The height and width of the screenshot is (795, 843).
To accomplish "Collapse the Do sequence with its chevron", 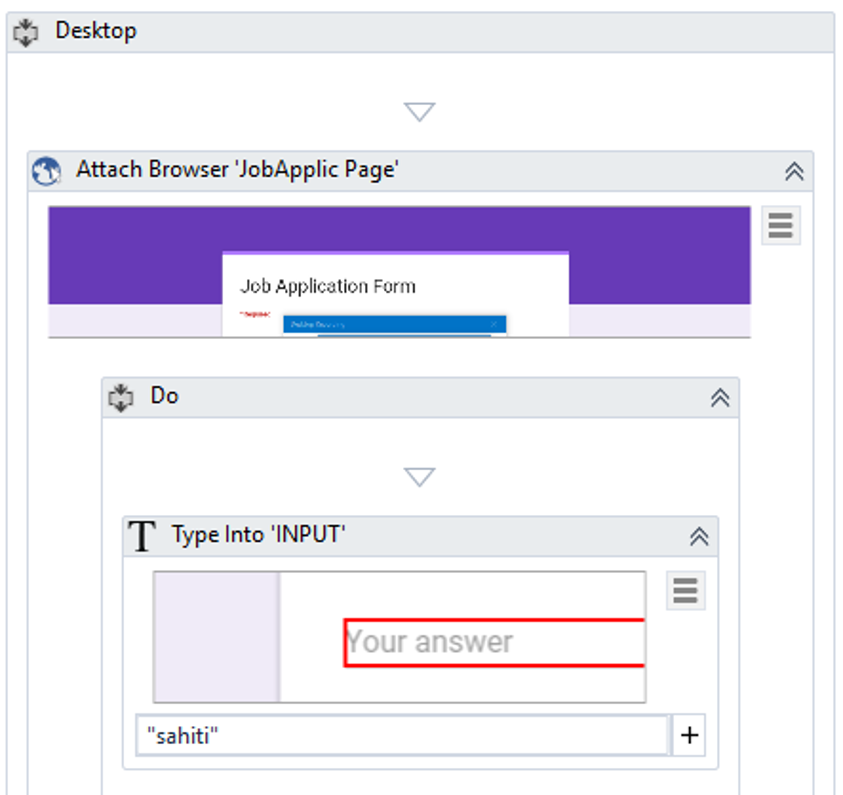I will coord(719,397).
